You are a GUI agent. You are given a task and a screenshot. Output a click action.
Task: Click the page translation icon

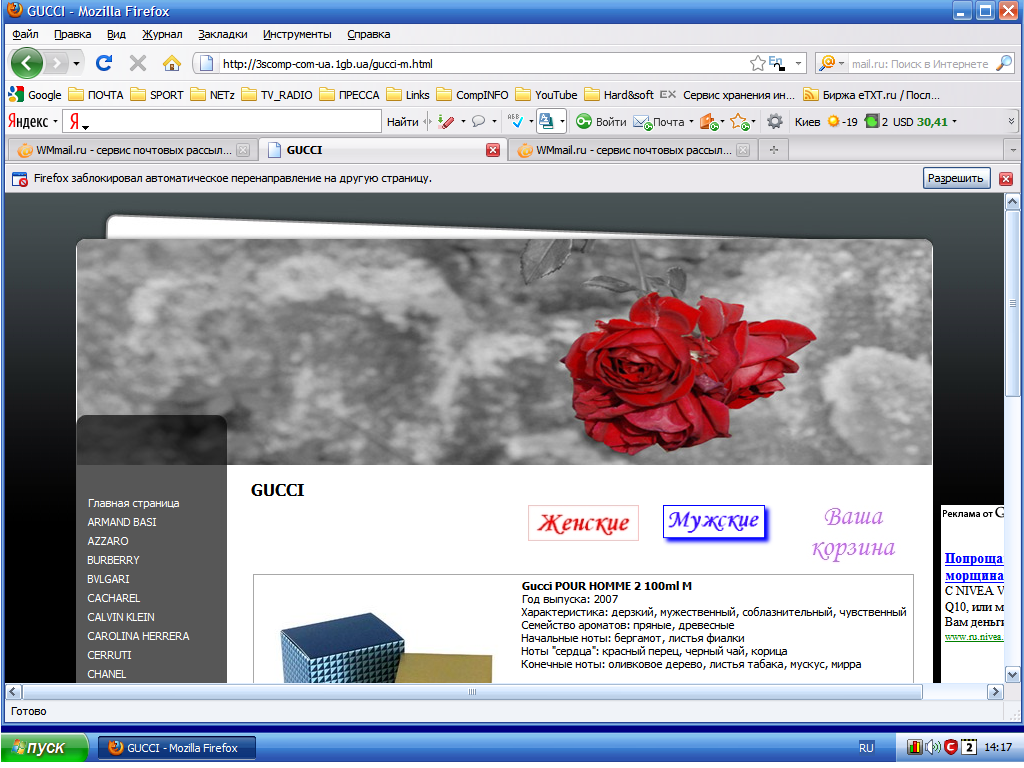[547, 121]
